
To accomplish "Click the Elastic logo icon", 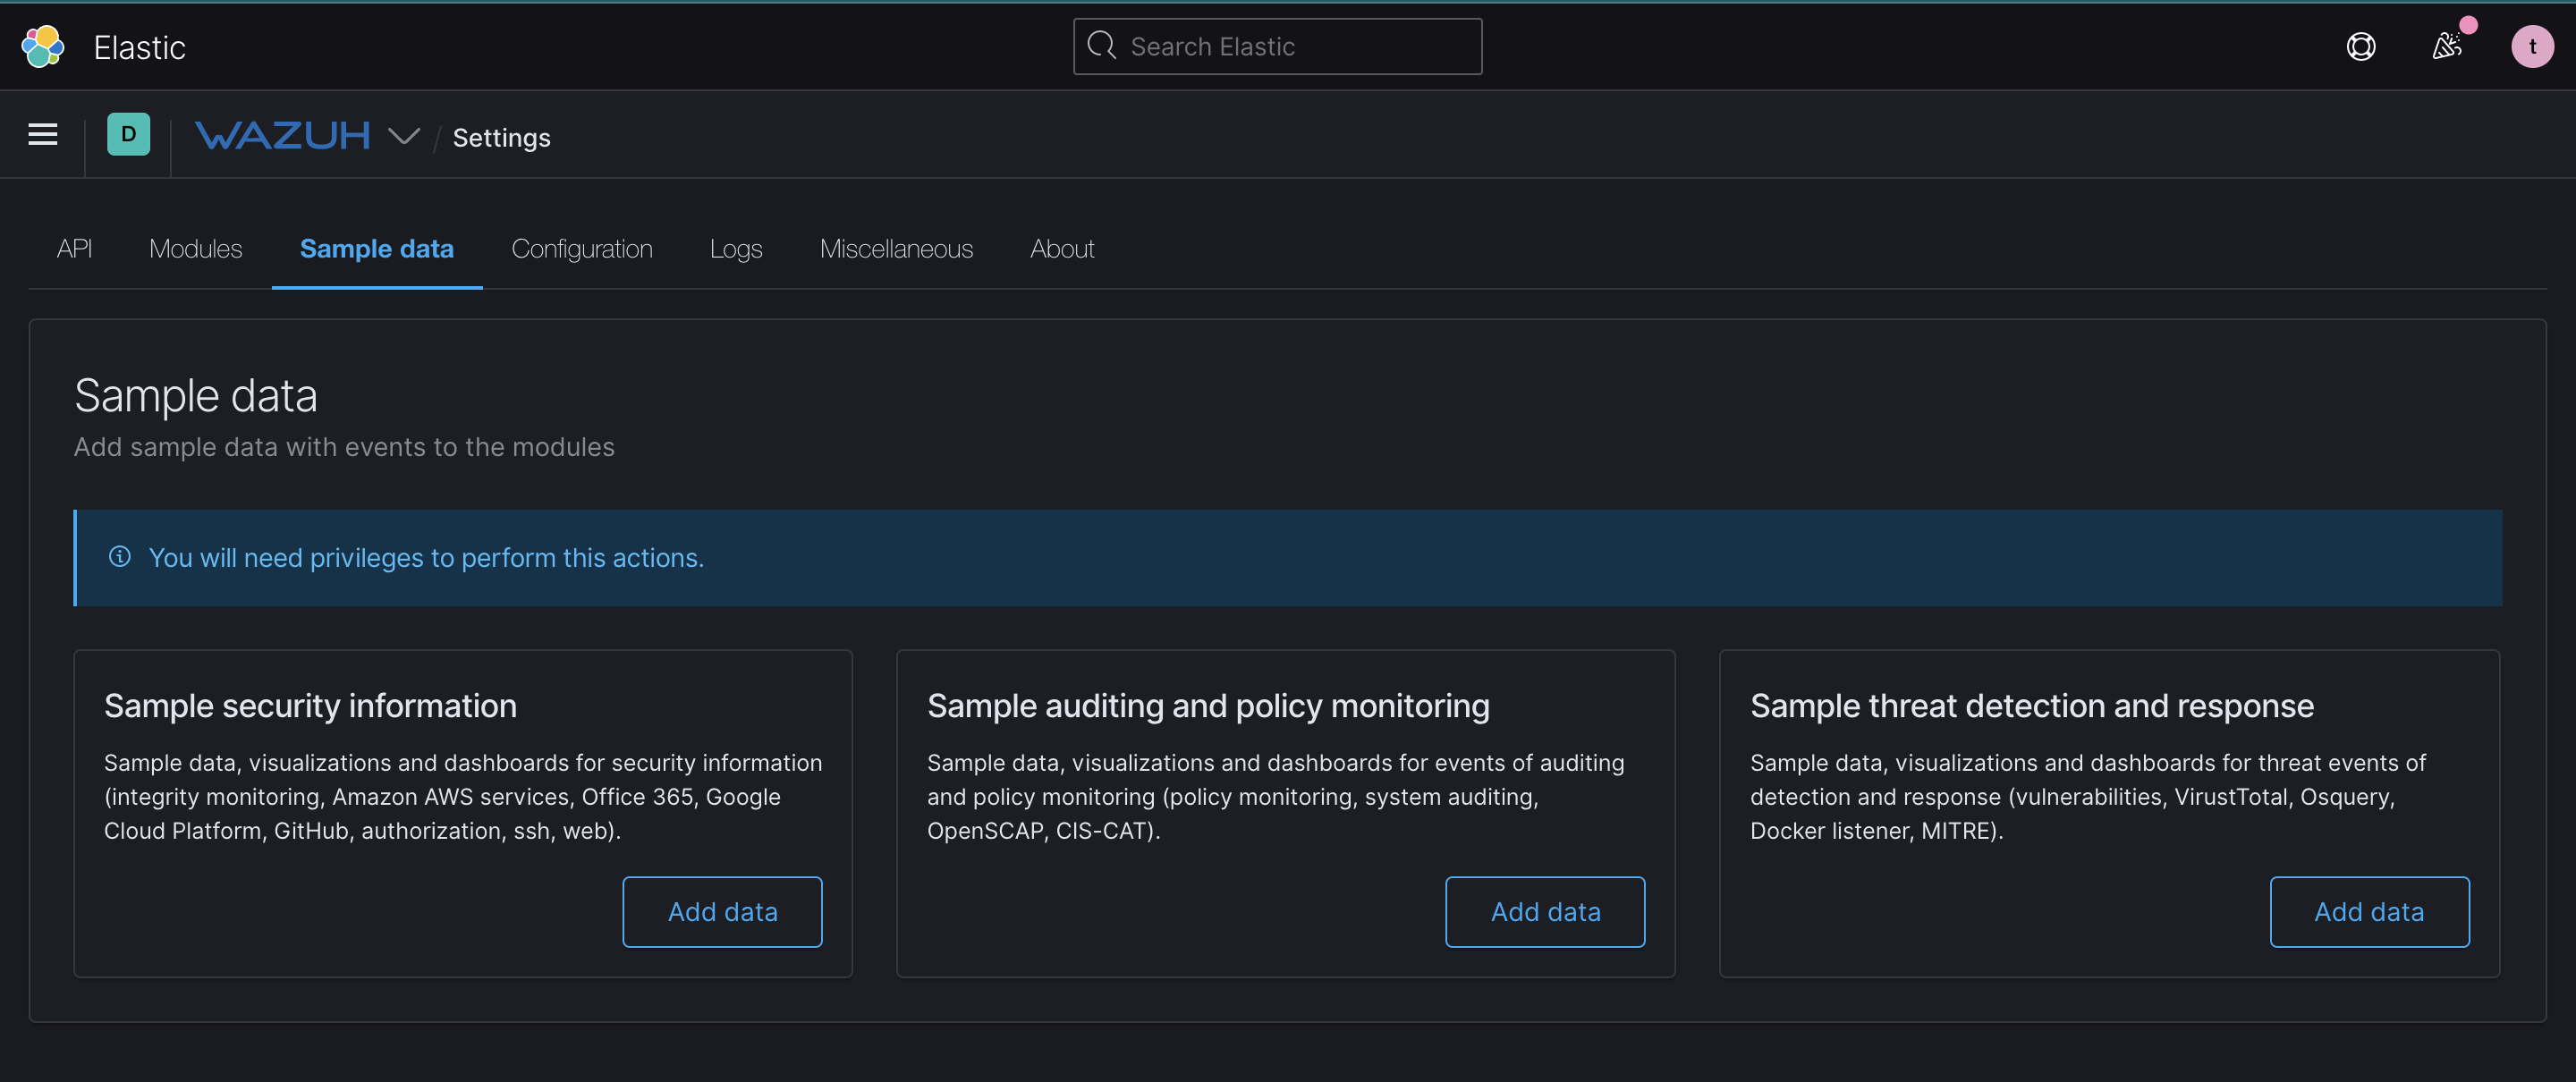I will click(43, 47).
